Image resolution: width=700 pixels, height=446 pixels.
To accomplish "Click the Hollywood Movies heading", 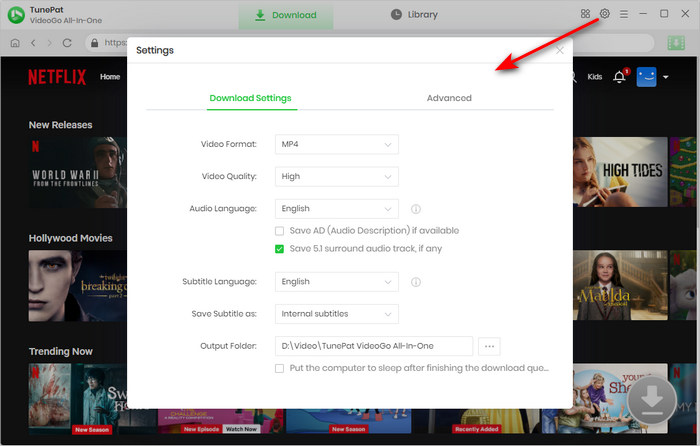I will [71, 238].
